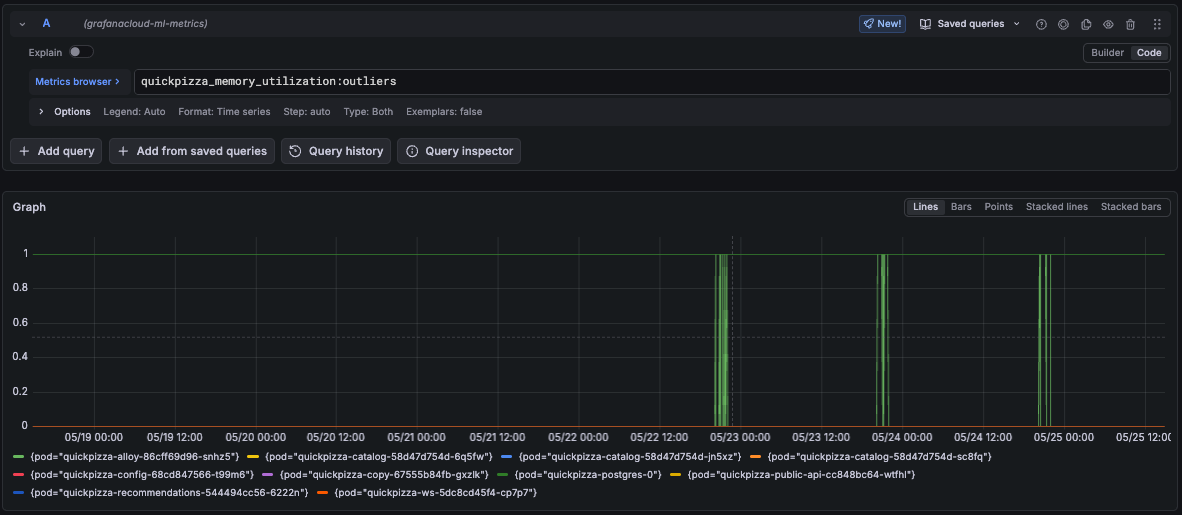This screenshot has height=515, width=1182.
Task: Switch to Code editor mode
Action: 1149,53
